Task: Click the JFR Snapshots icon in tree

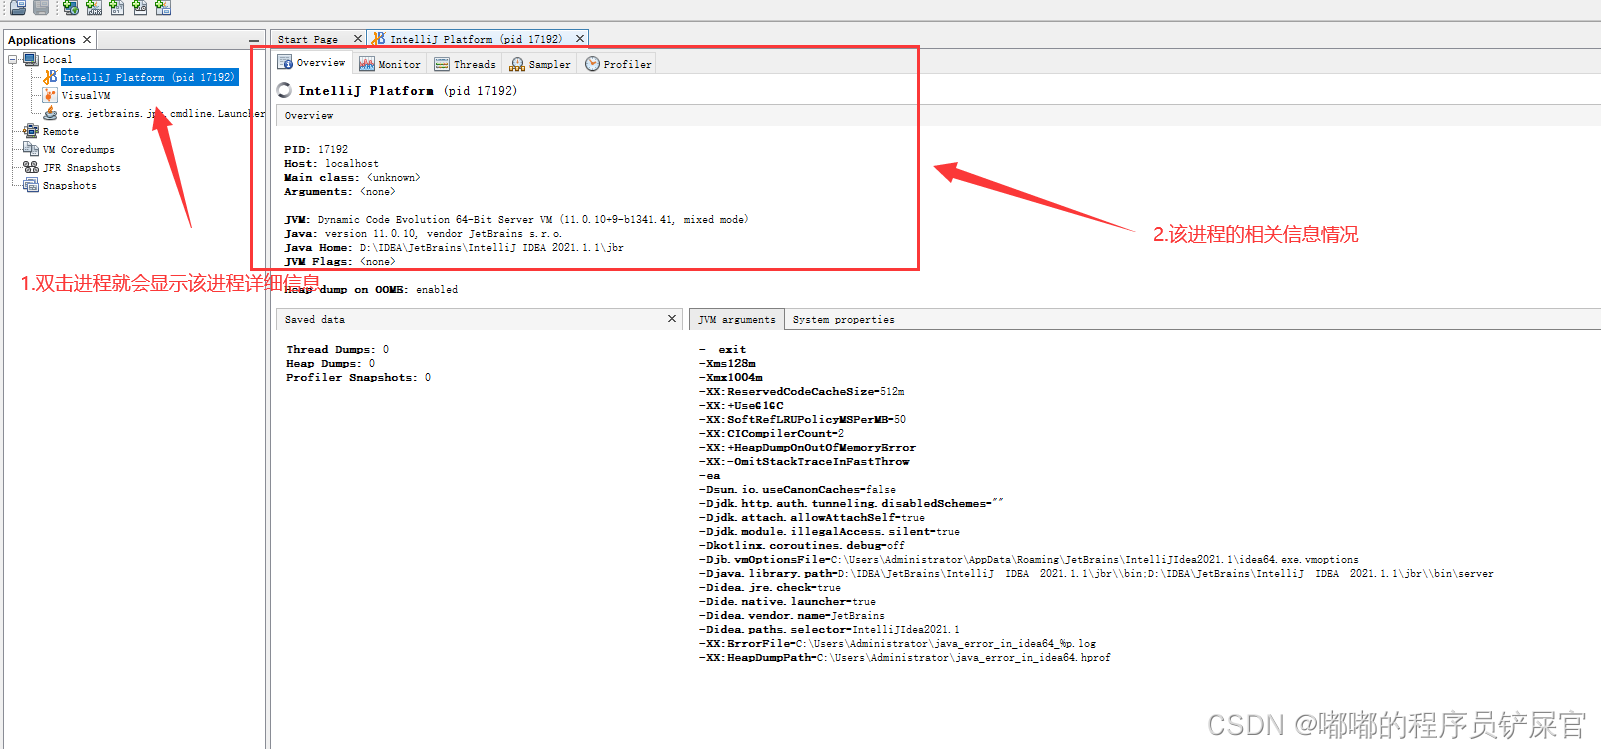Action: point(31,167)
